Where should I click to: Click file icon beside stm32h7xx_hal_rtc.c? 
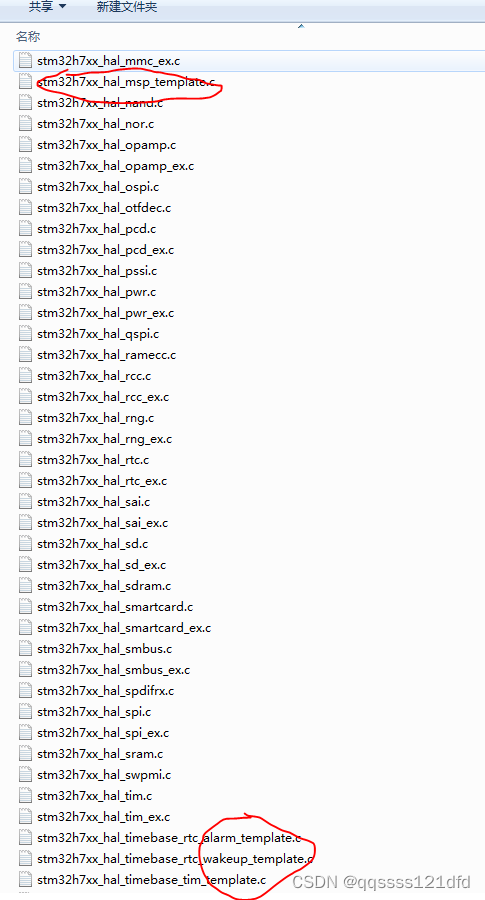tap(25, 460)
